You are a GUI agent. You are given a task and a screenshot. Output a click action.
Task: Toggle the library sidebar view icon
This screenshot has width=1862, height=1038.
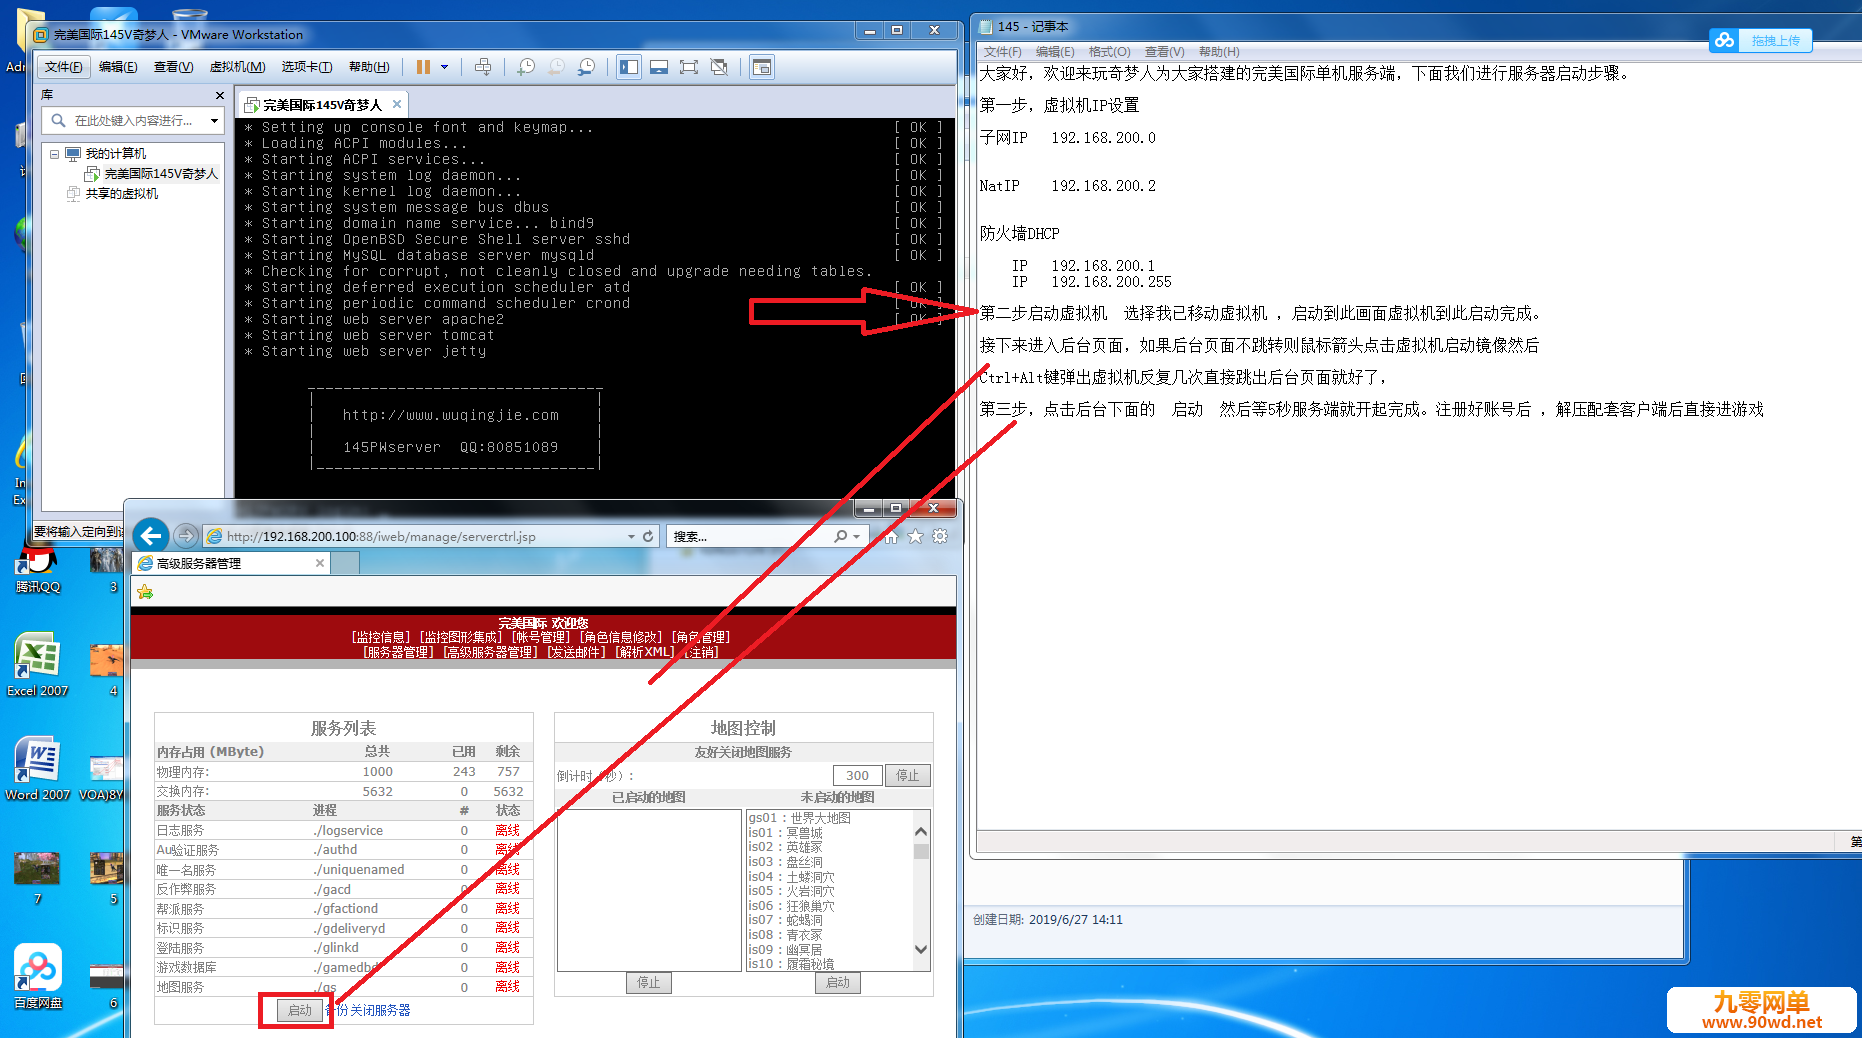[629, 67]
